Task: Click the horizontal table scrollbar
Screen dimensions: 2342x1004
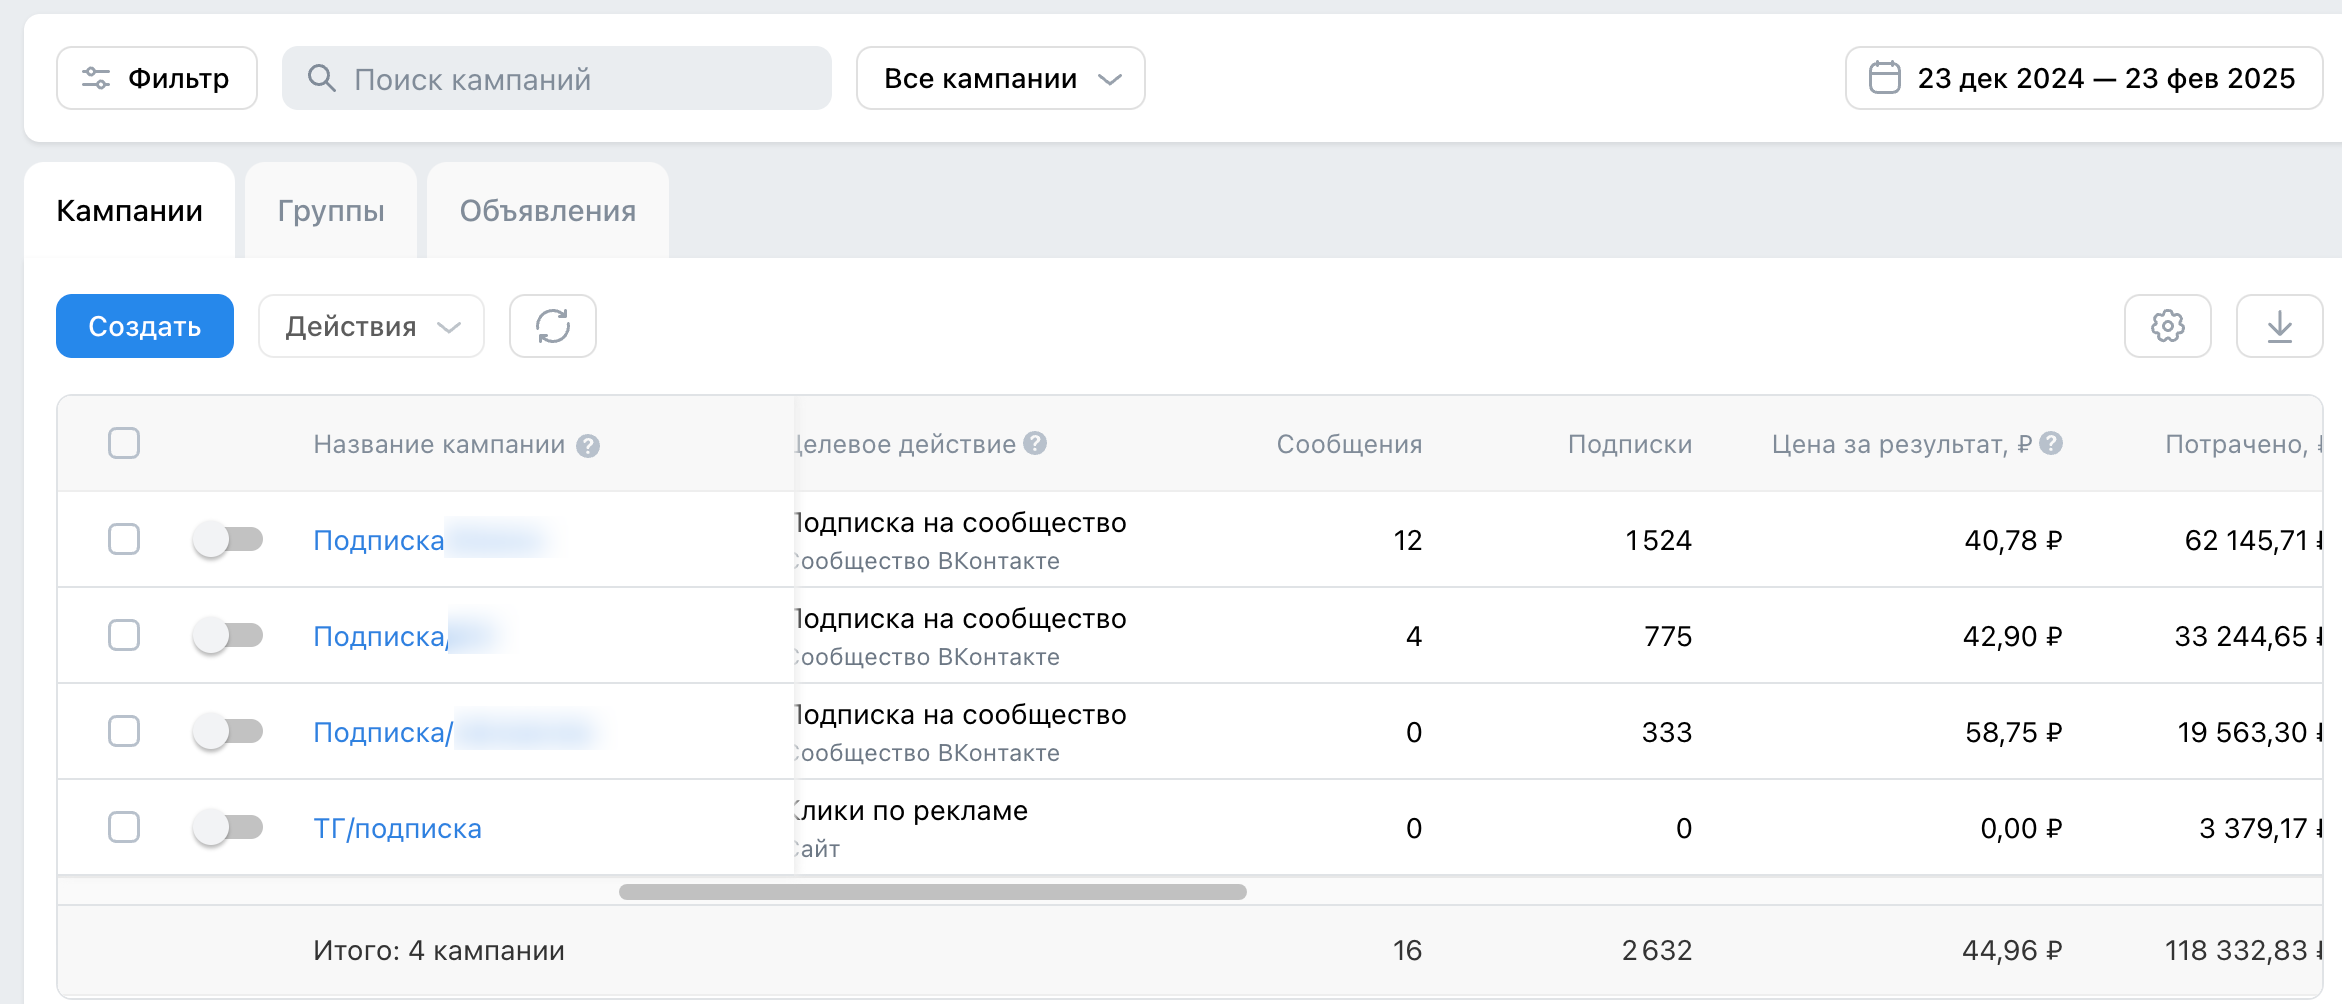Action: click(x=933, y=891)
